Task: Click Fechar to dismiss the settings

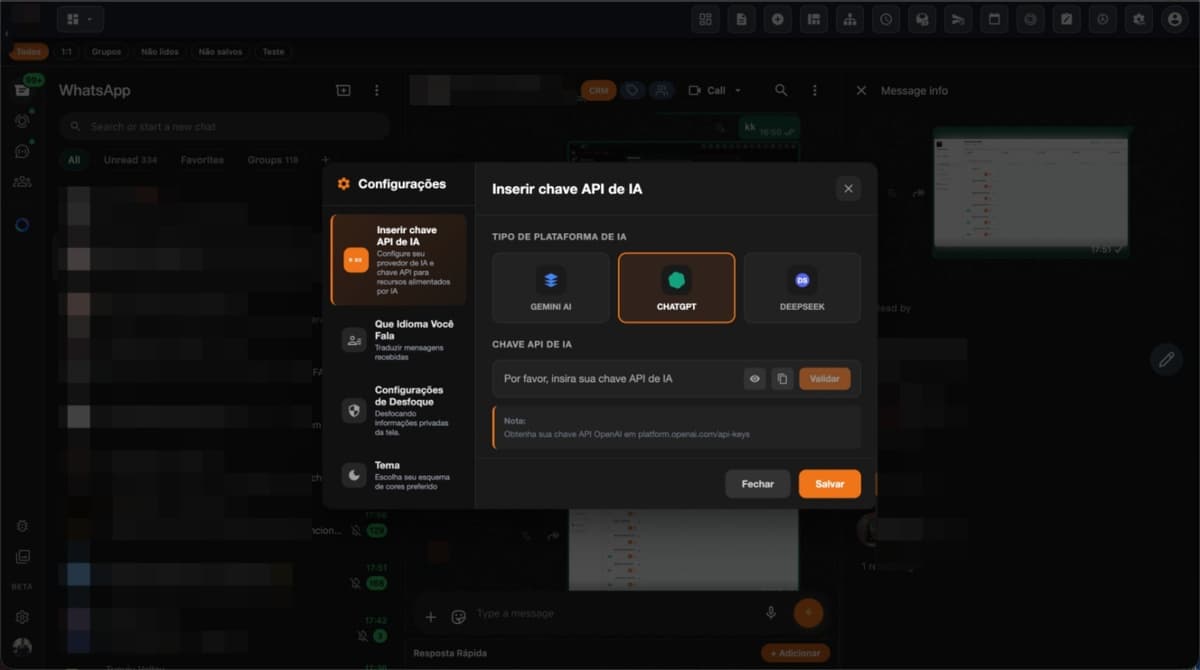Action: [x=757, y=484]
